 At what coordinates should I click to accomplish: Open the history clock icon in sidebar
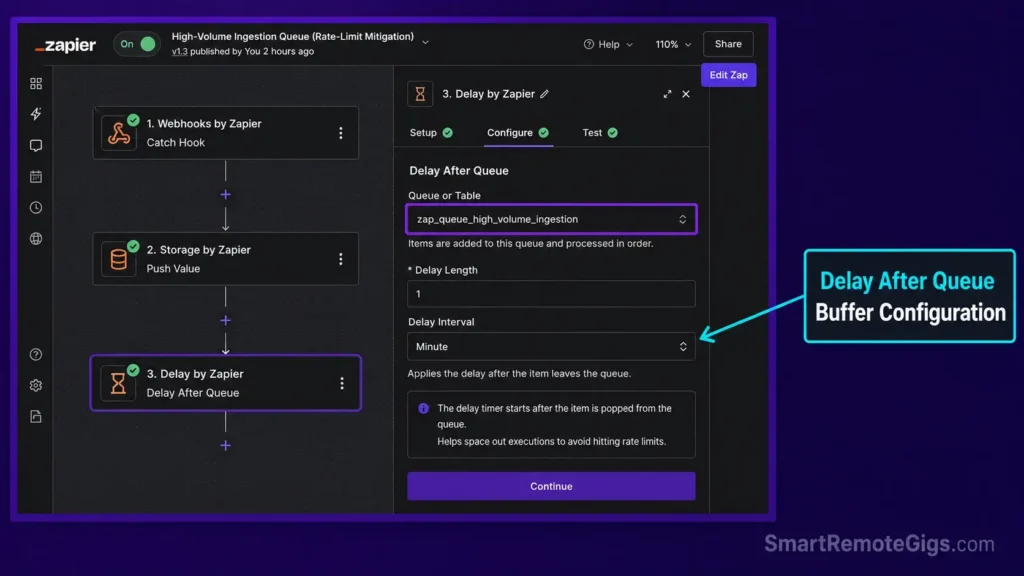pyautogui.click(x=36, y=208)
